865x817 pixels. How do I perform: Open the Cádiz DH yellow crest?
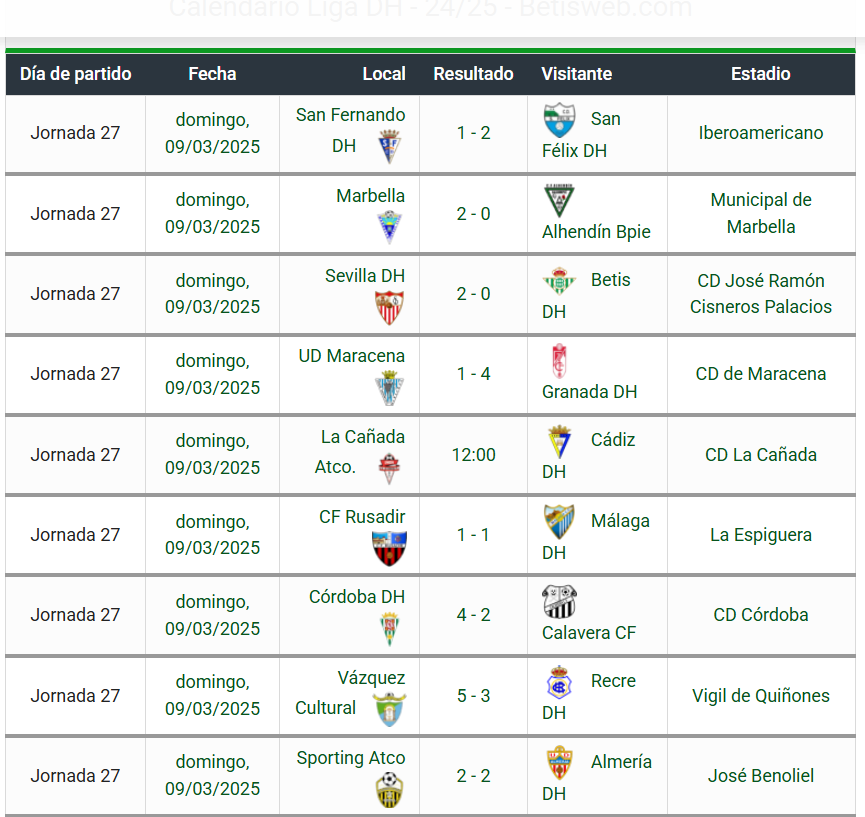click(559, 441)
